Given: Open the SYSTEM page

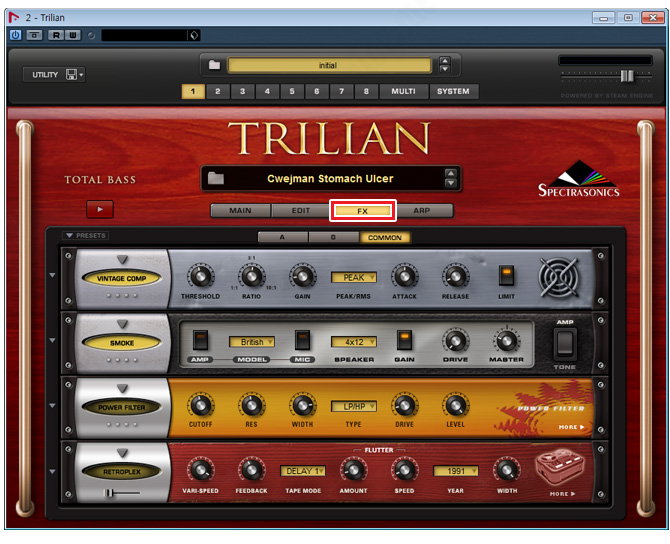Looking at the screenshot, I should pyautogui.click(x=453, y=91).
